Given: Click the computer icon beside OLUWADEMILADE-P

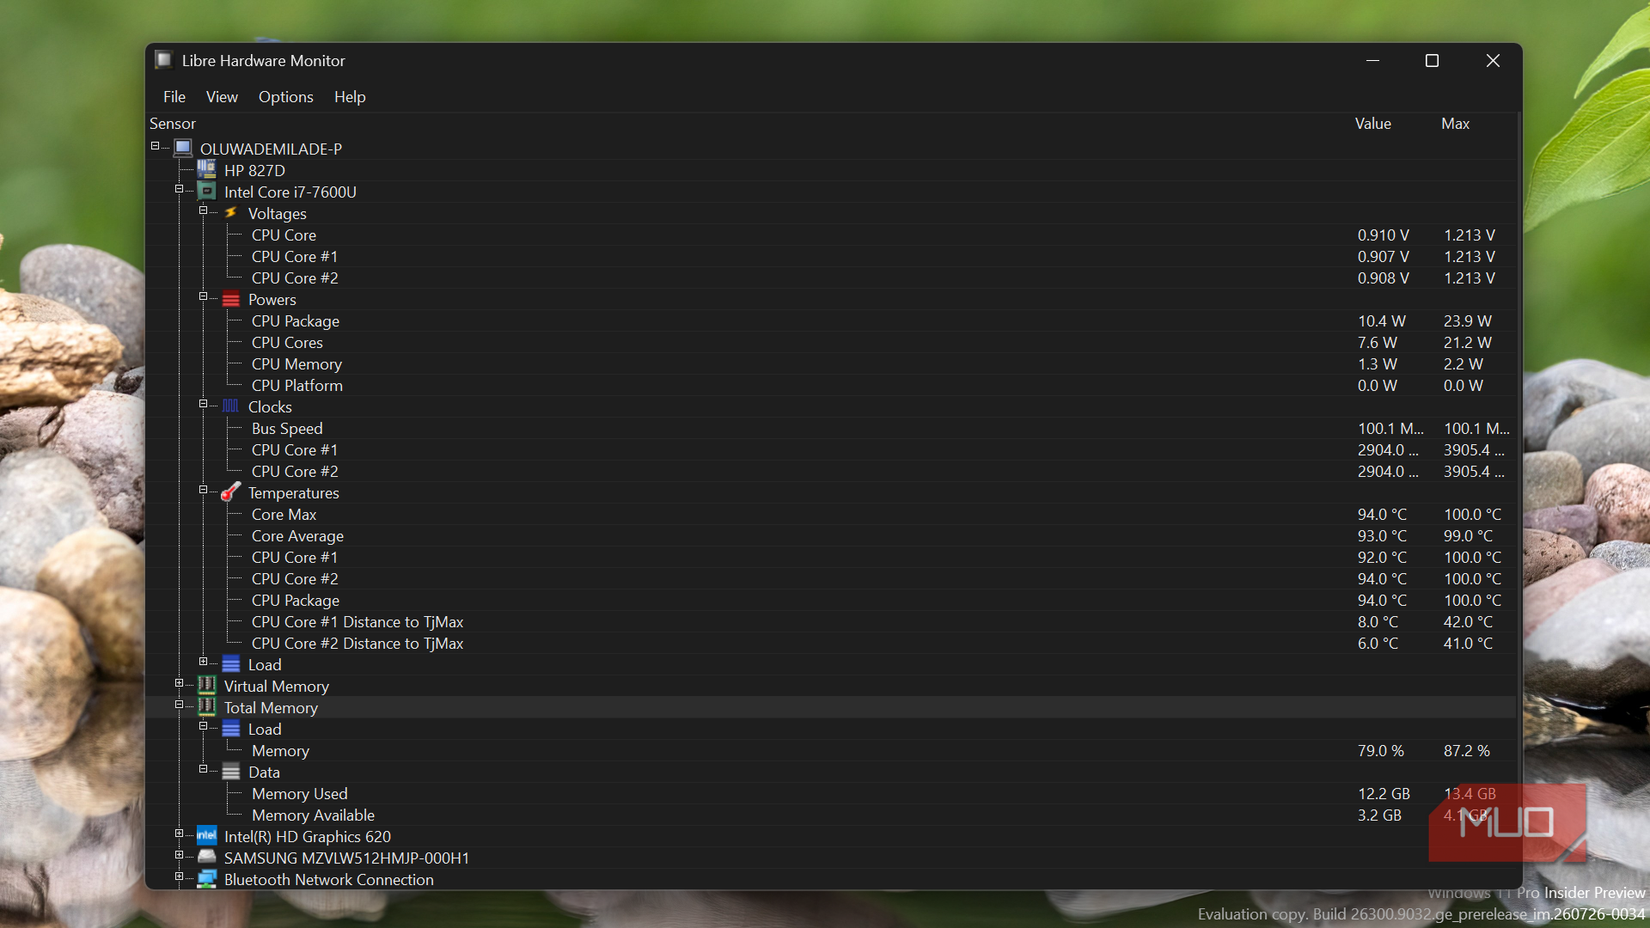Looking at the screenshot, I should (183, 148).
